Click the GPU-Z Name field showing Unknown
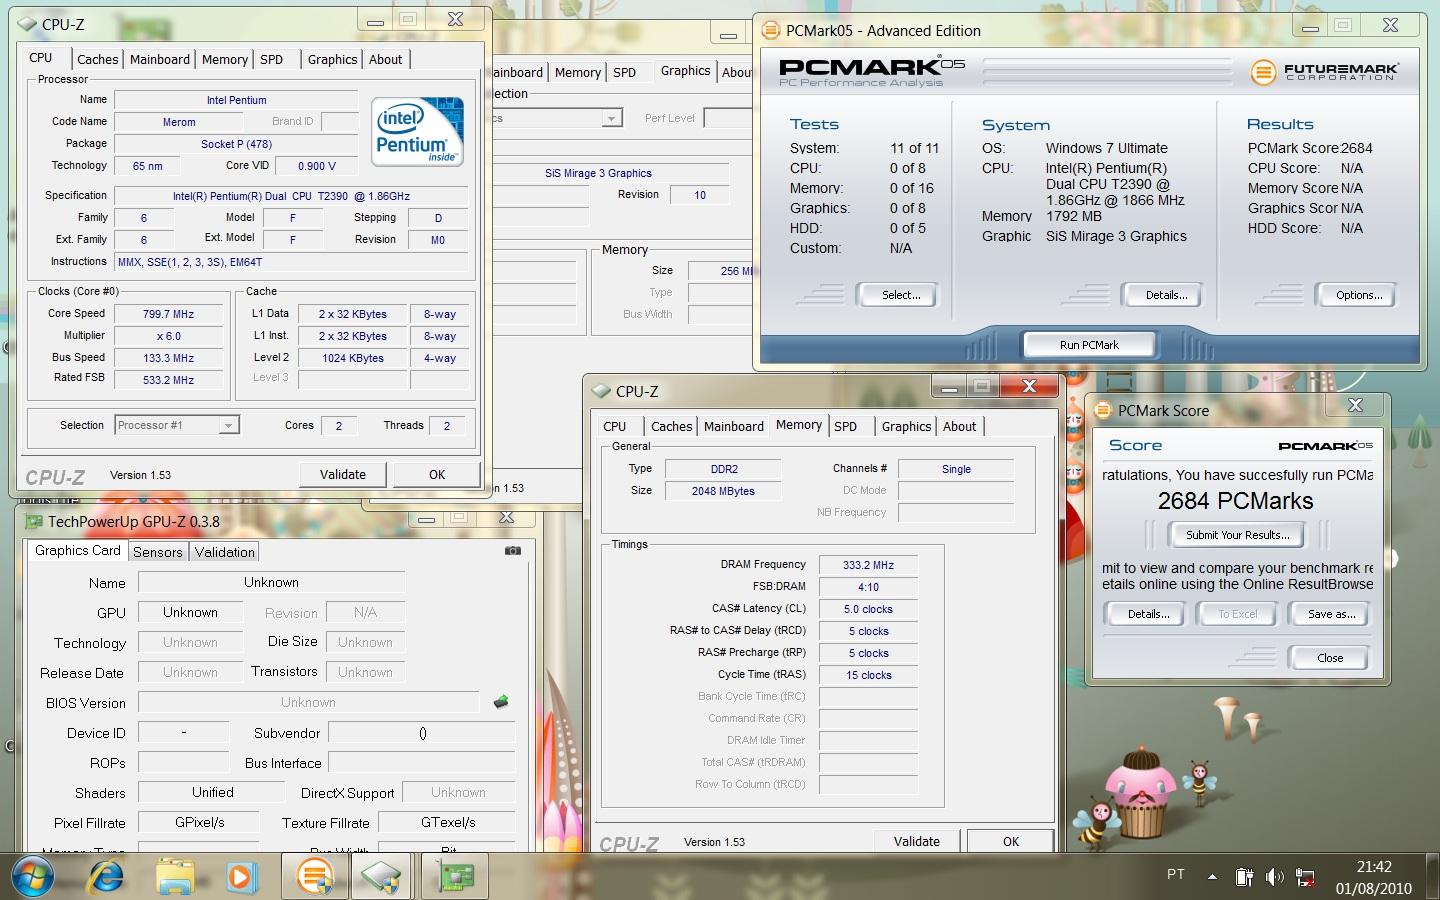 (271, 582)
